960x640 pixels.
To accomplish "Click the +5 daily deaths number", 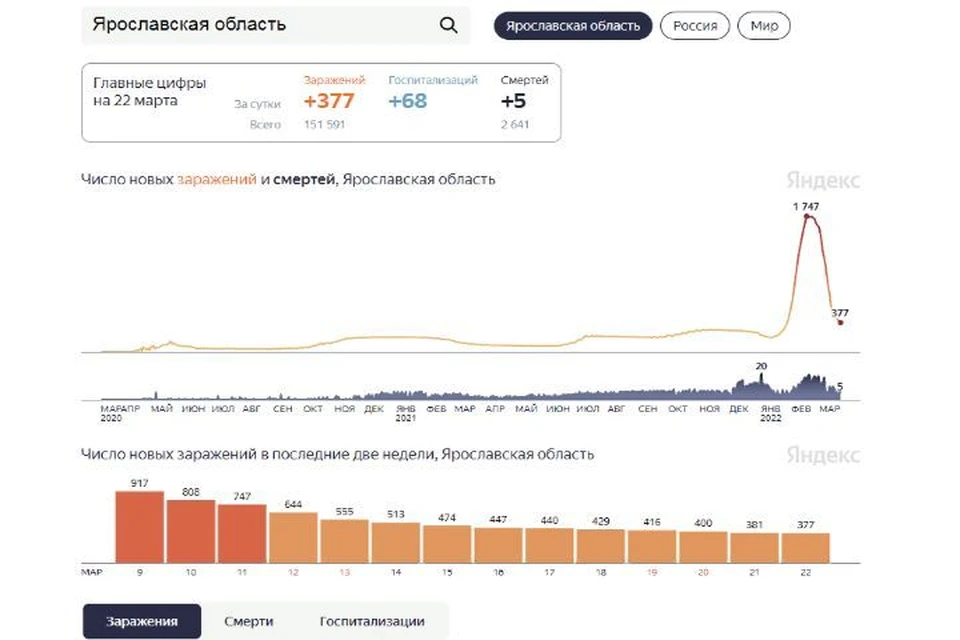I will pos(513,100).
